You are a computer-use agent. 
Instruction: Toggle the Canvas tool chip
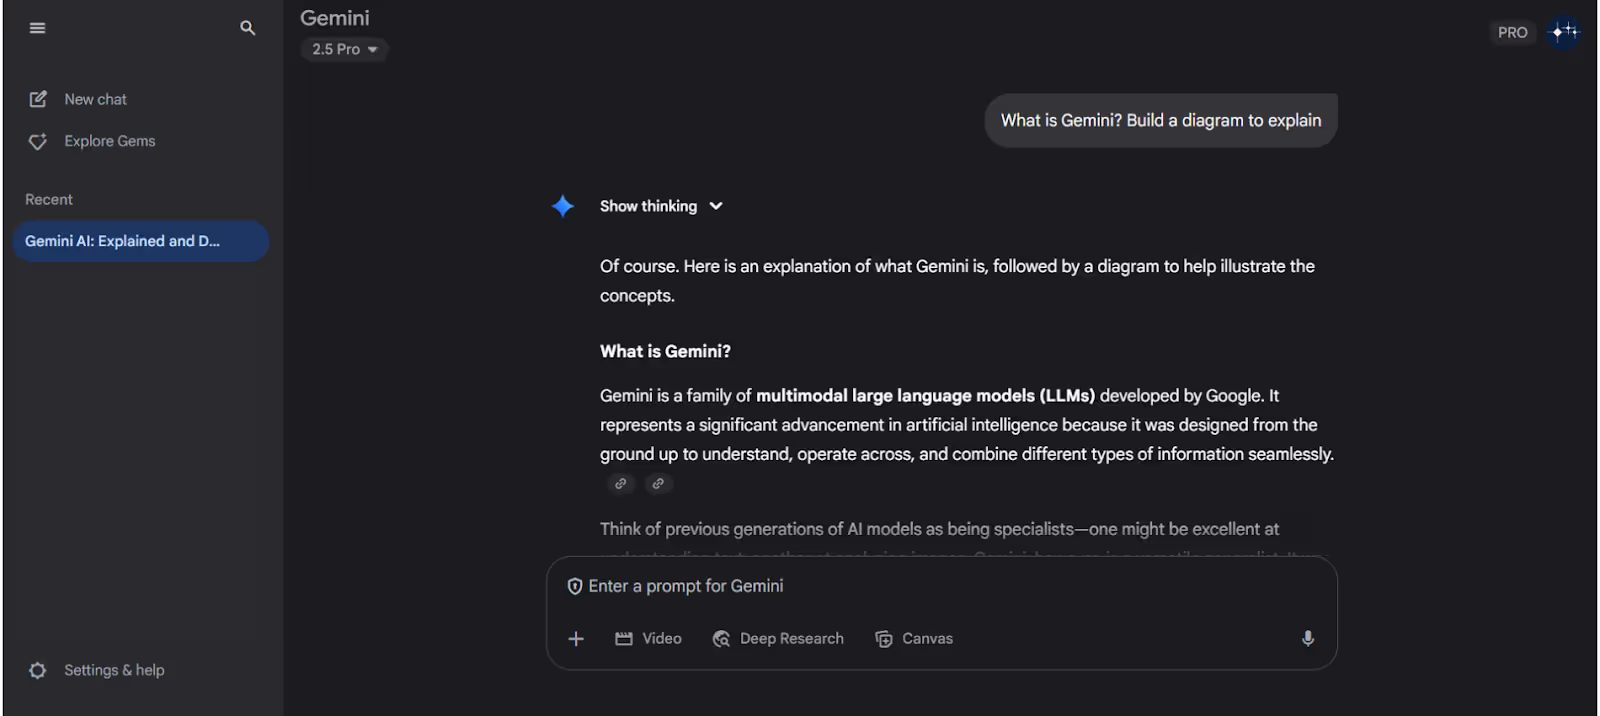tap(914, 639)
